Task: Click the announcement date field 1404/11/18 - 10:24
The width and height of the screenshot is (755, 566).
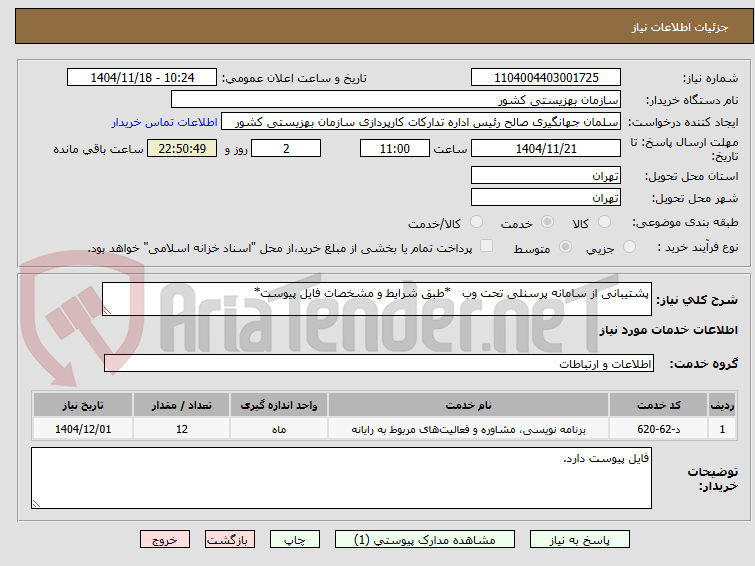Action: [142, 78]
